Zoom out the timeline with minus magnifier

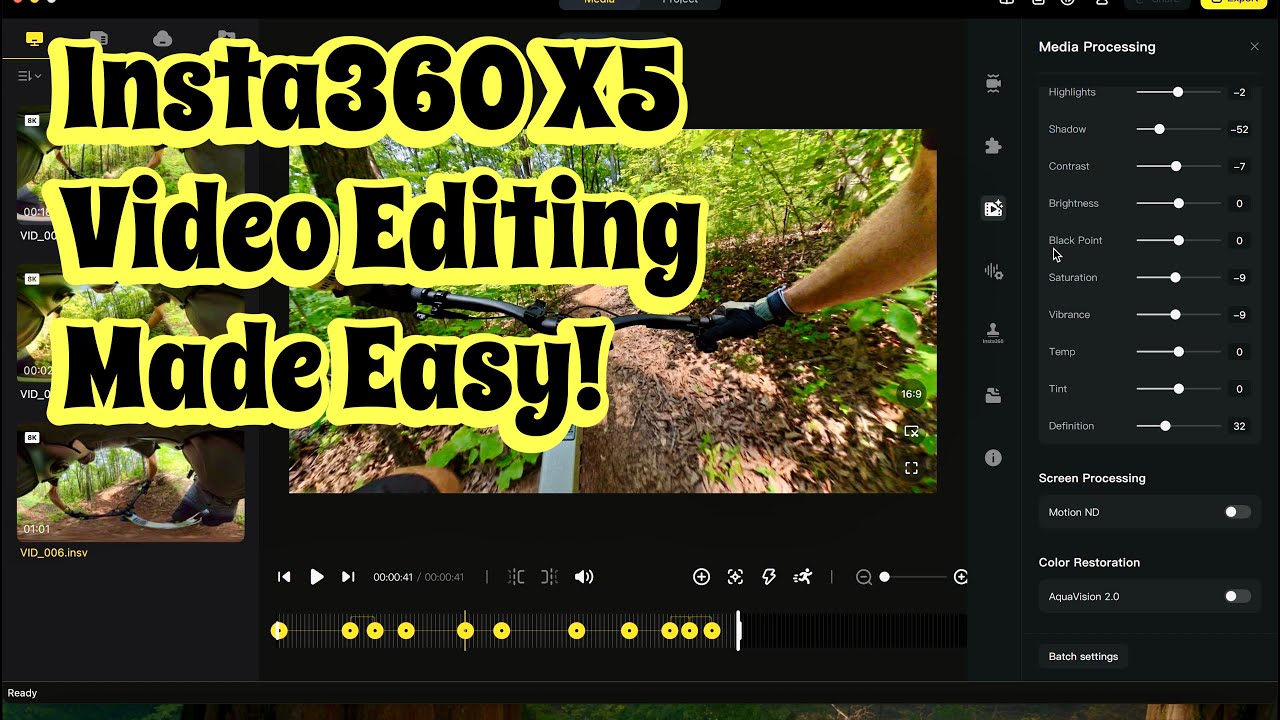(864, 577)
